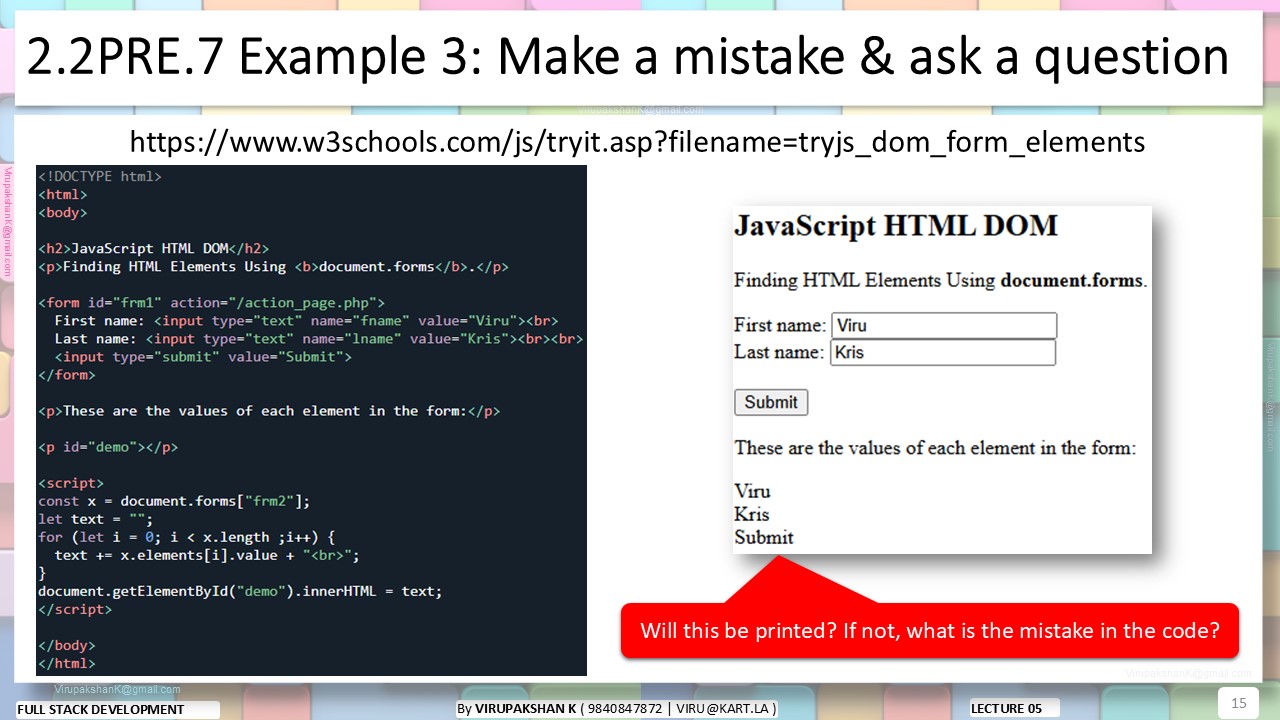Click the 'First name:' label in the preview
The width and height of the screenshot is (1280, 720).
point(780,325)
